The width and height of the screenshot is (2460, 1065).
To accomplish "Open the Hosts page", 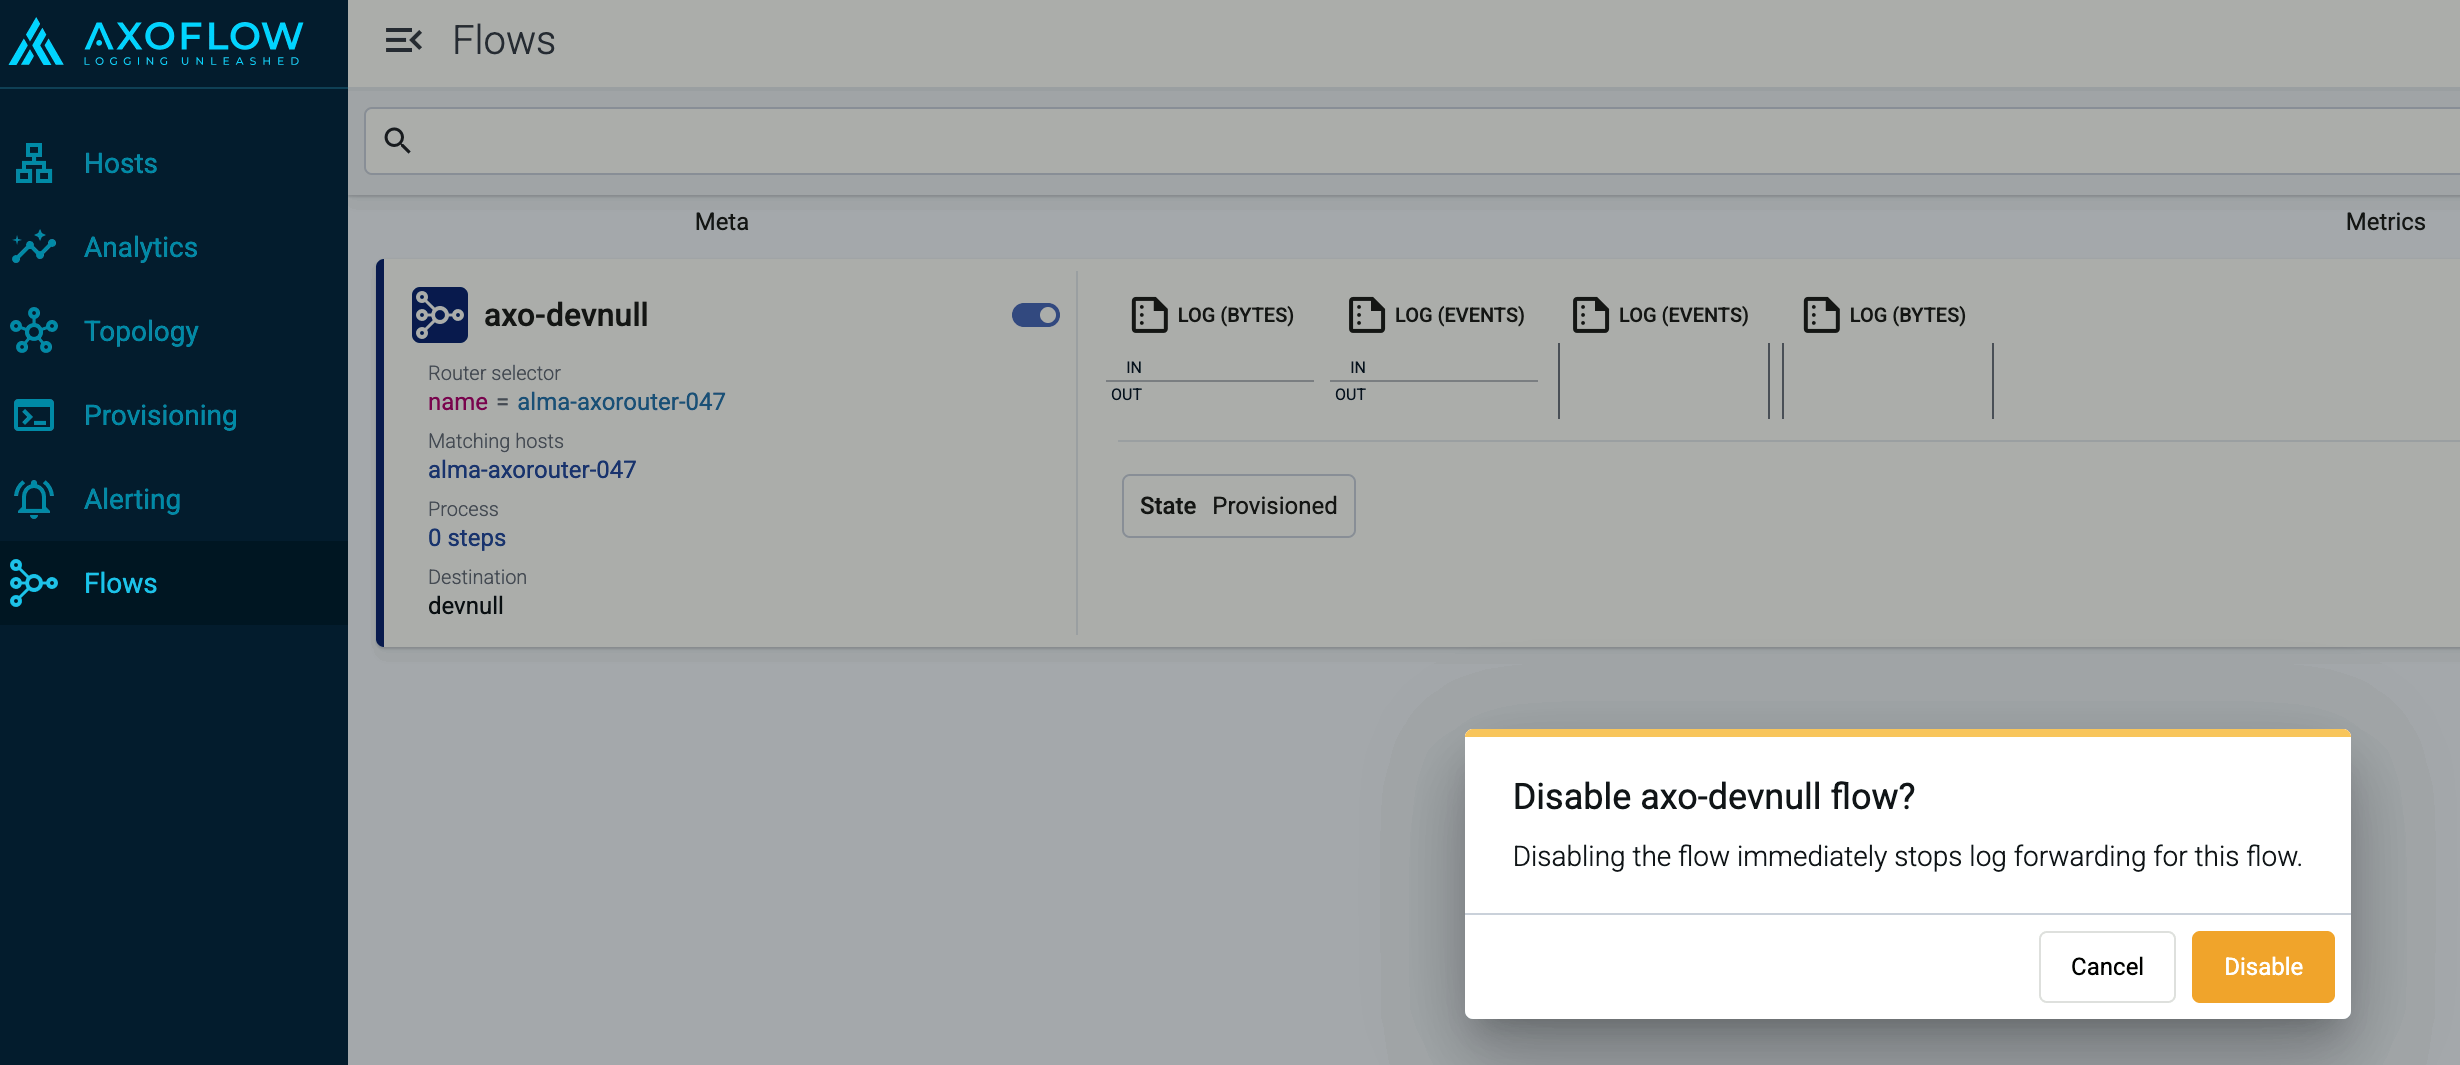I will tap(121, 163).
